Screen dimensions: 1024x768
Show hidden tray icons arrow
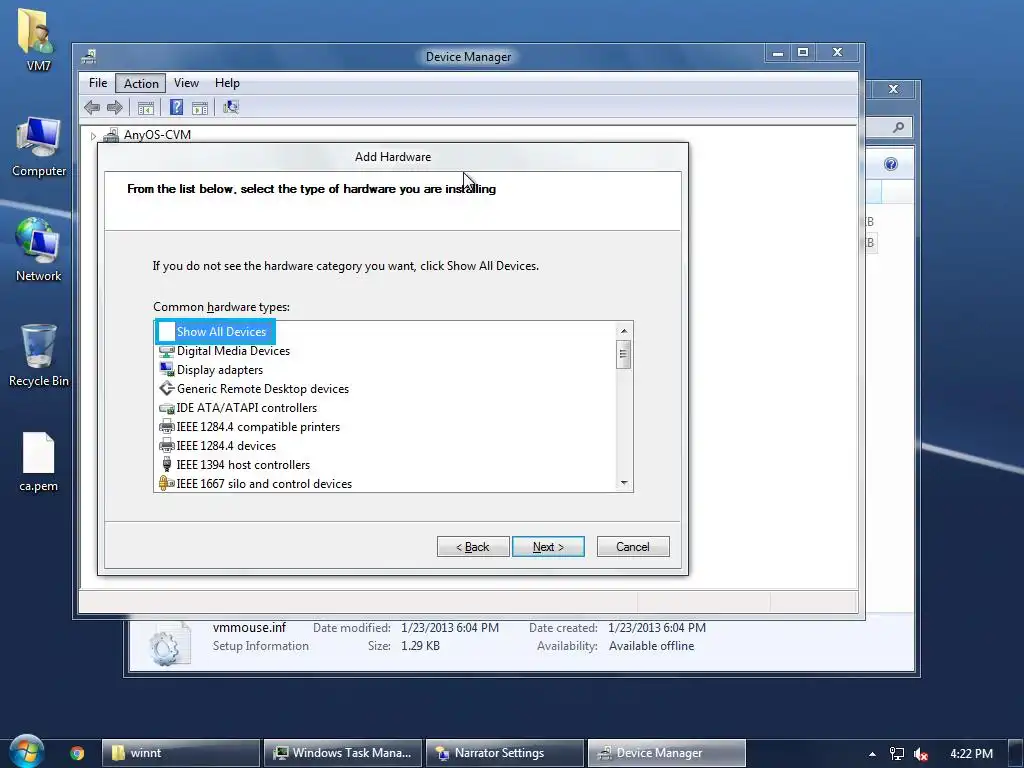pyautogui.click(x=872, y=754)
